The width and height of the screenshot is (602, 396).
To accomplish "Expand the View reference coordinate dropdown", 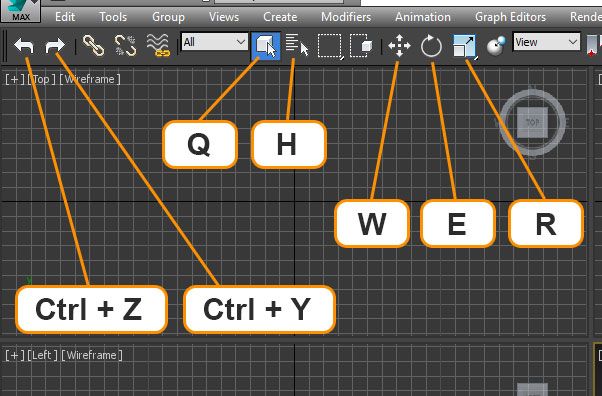I will click(546, 41).
